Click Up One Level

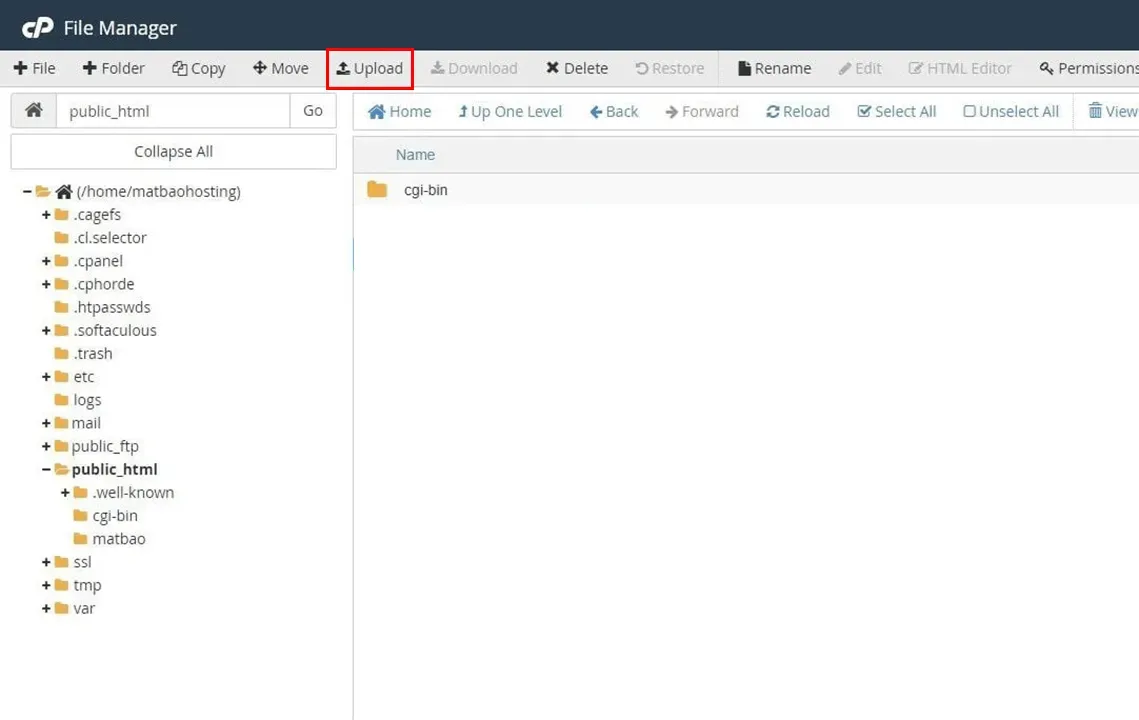(510, 111)
